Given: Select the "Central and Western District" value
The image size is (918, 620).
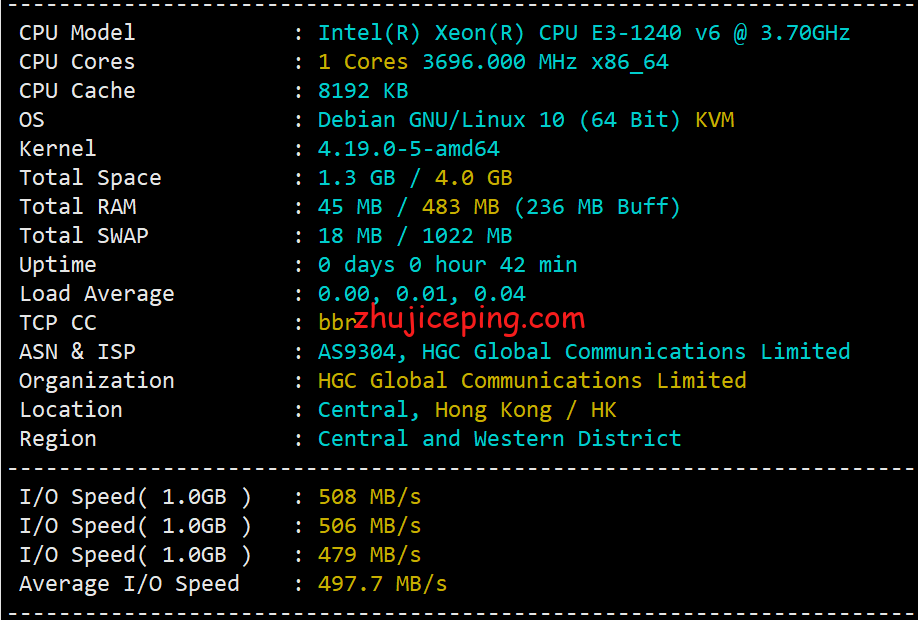Looking at the screenshot, I should coord(499,439).
